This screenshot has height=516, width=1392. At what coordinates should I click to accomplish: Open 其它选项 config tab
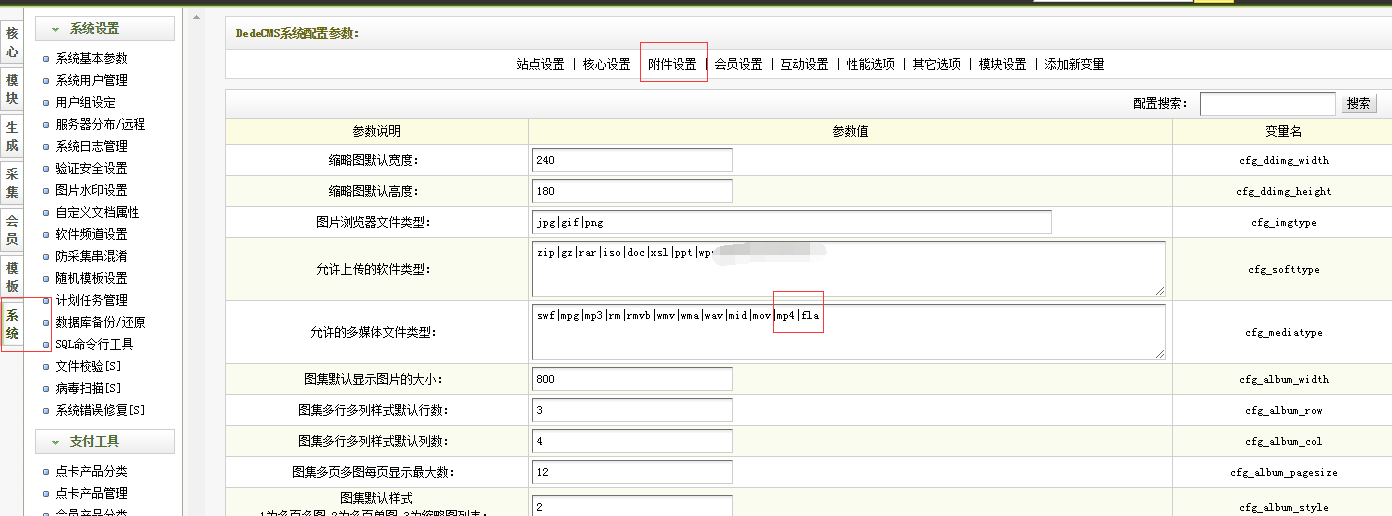click(x=936, y=64)
